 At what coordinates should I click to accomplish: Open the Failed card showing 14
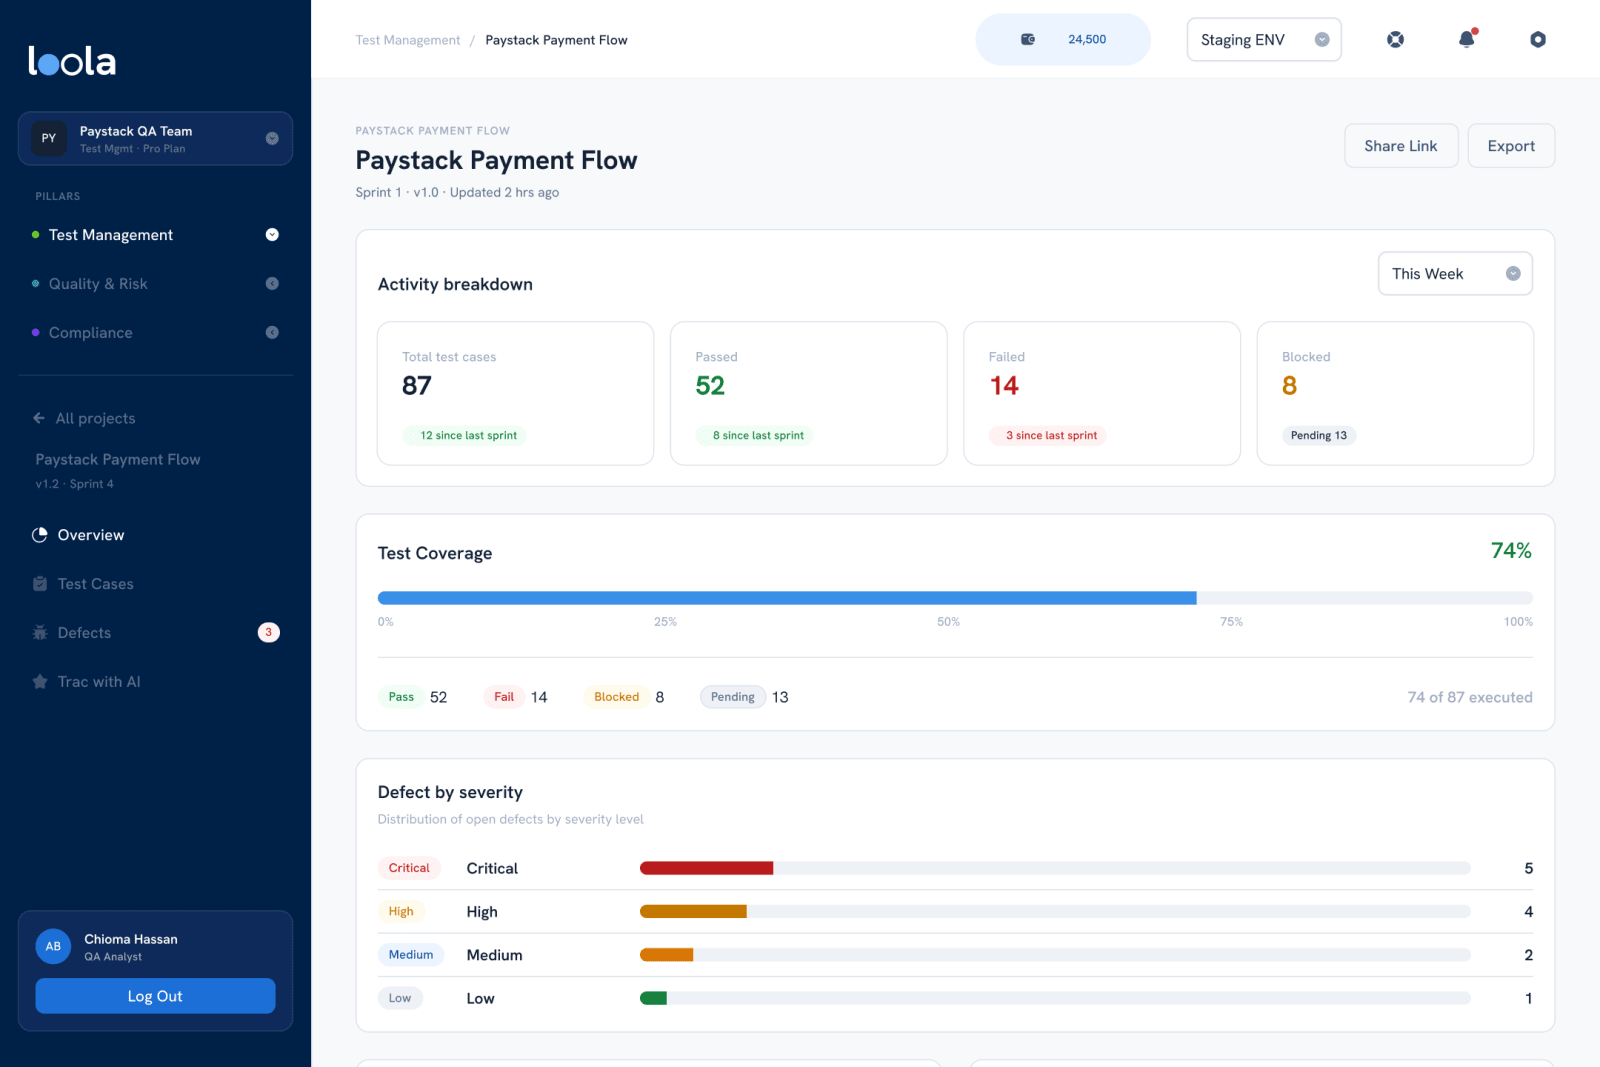1102,393
